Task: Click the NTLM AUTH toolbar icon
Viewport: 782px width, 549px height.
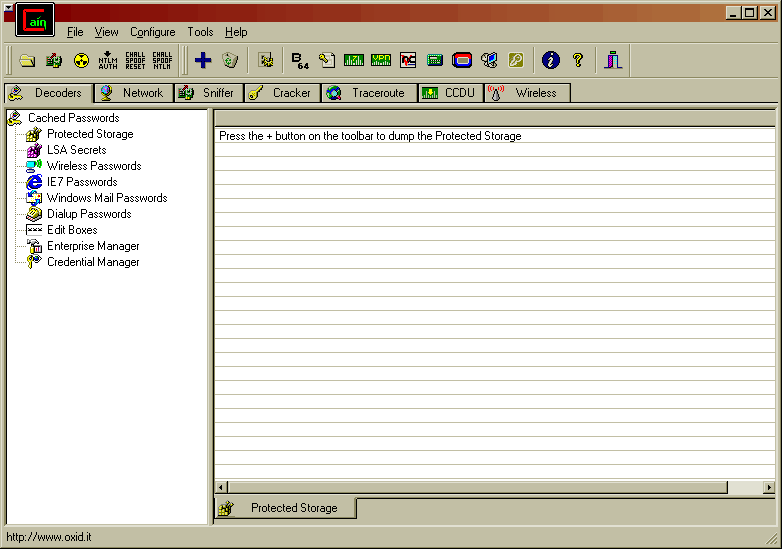Action: click(x=108, y=61)
